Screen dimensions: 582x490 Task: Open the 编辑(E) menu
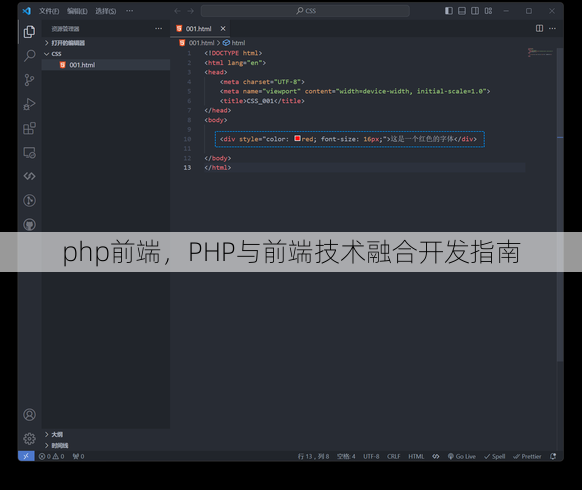click(77, 11)
